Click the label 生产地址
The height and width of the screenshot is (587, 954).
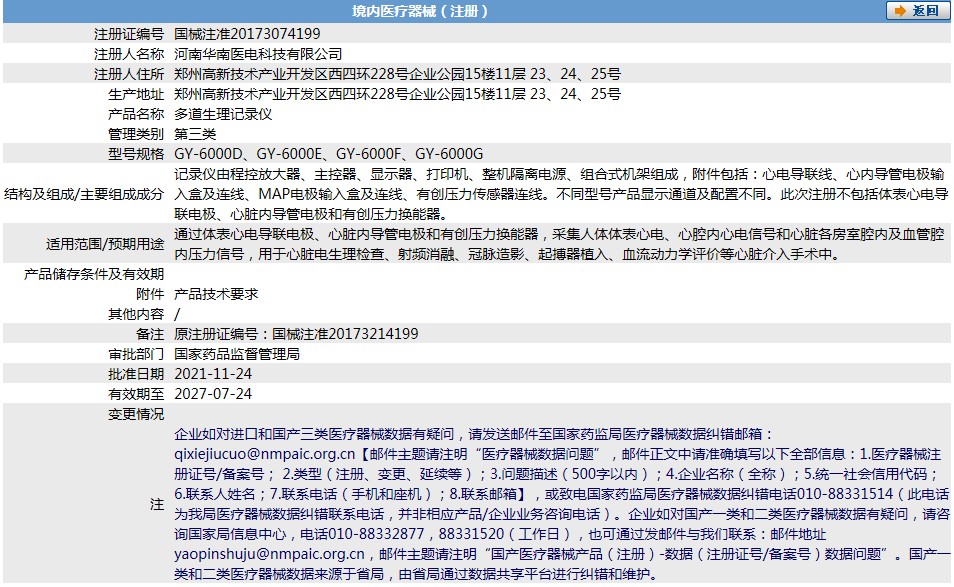pyautogui.click(x=136, y=94)
